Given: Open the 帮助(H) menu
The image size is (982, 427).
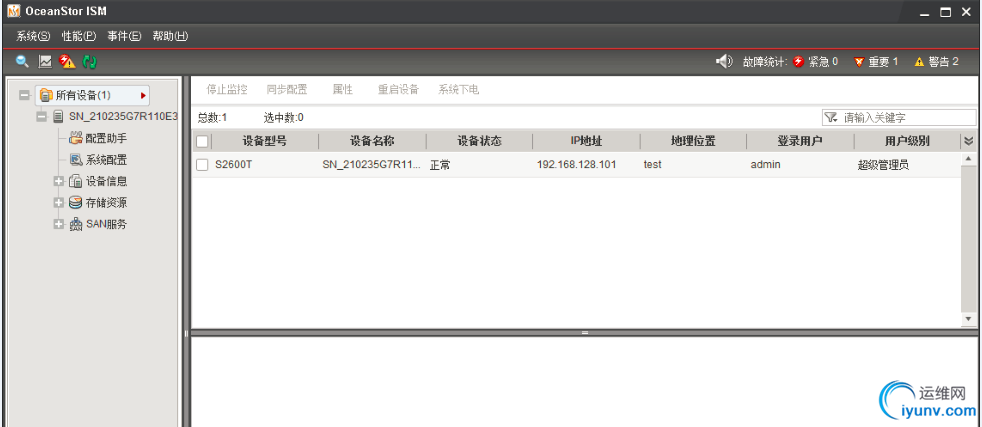Looking at the screenshot, I should point(170,36).
